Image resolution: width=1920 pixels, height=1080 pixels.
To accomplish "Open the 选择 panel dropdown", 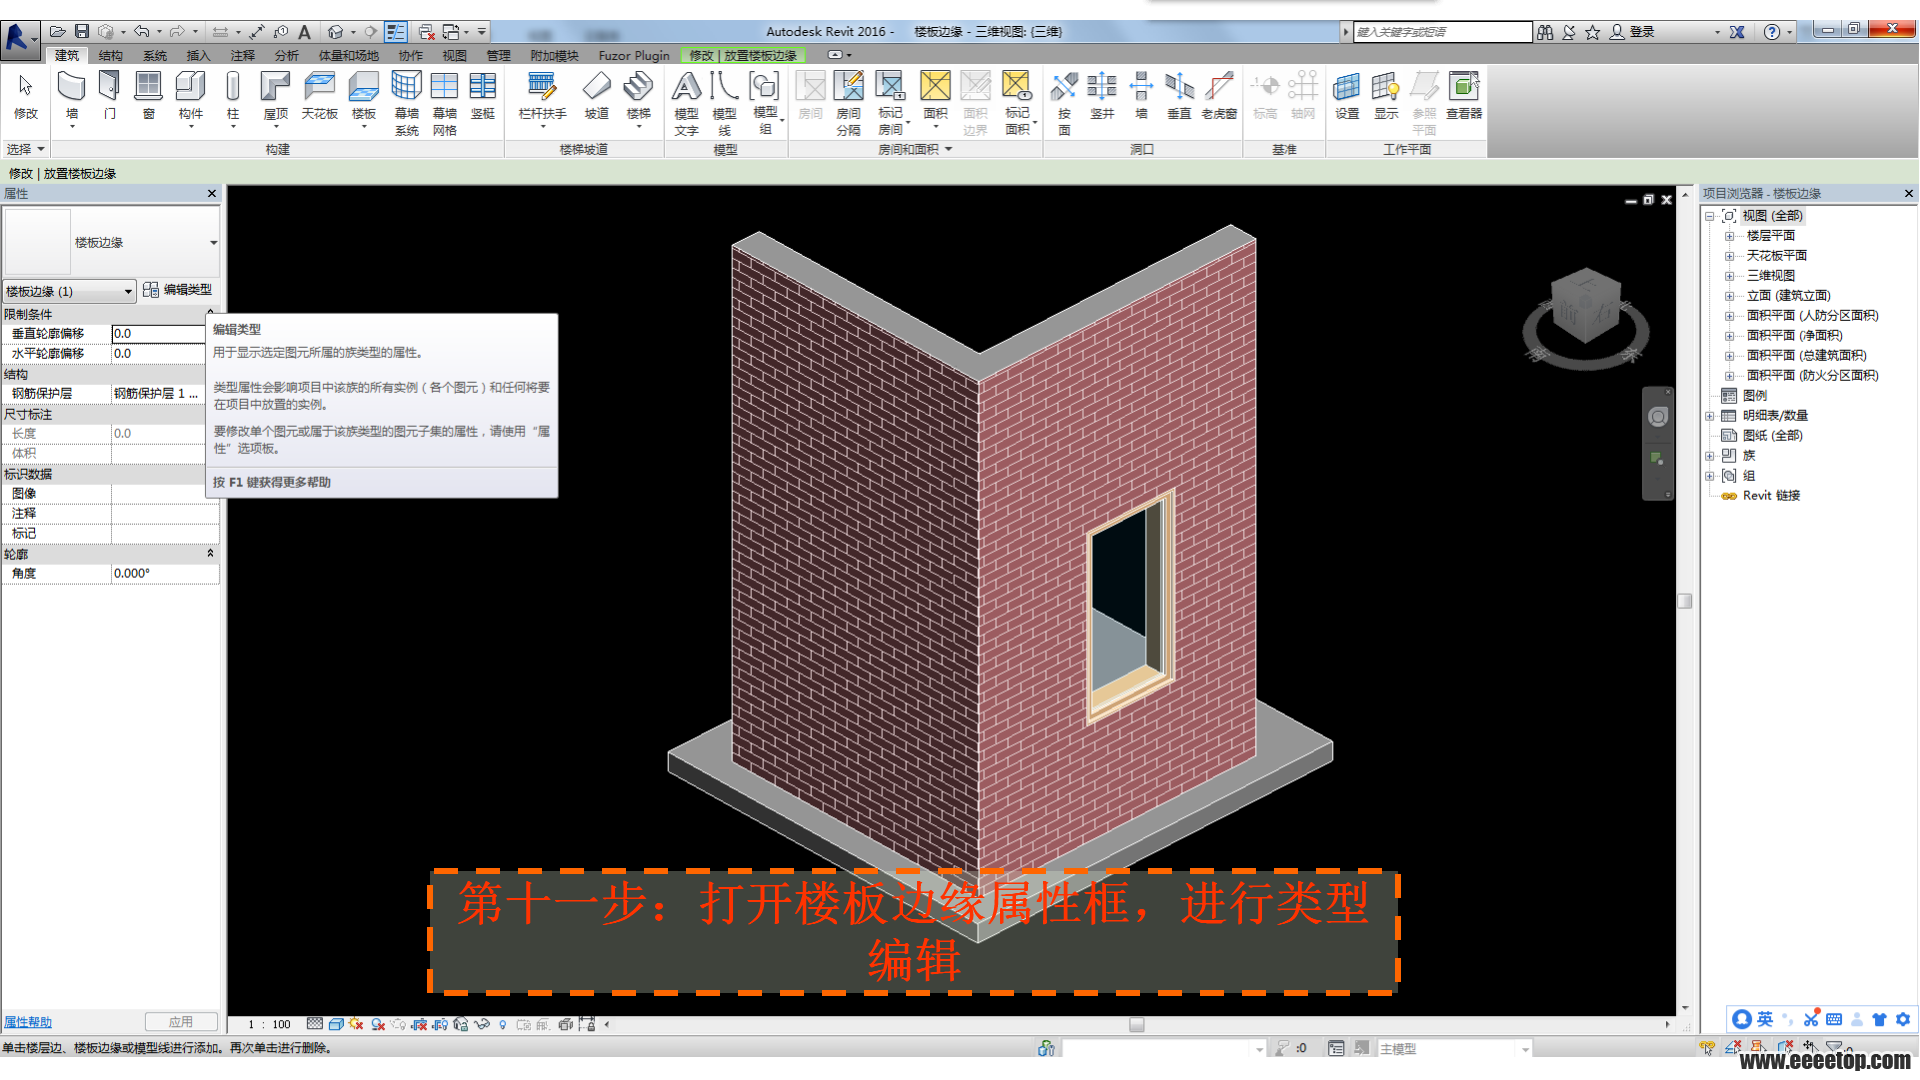I will pos(27,149).
